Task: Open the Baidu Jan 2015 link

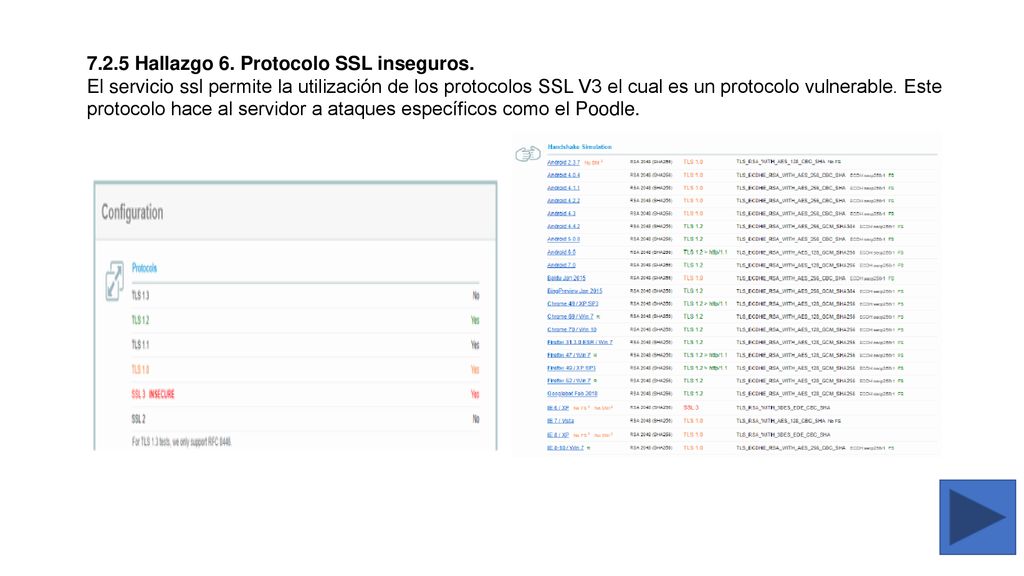Action: (x=566, y=278)
